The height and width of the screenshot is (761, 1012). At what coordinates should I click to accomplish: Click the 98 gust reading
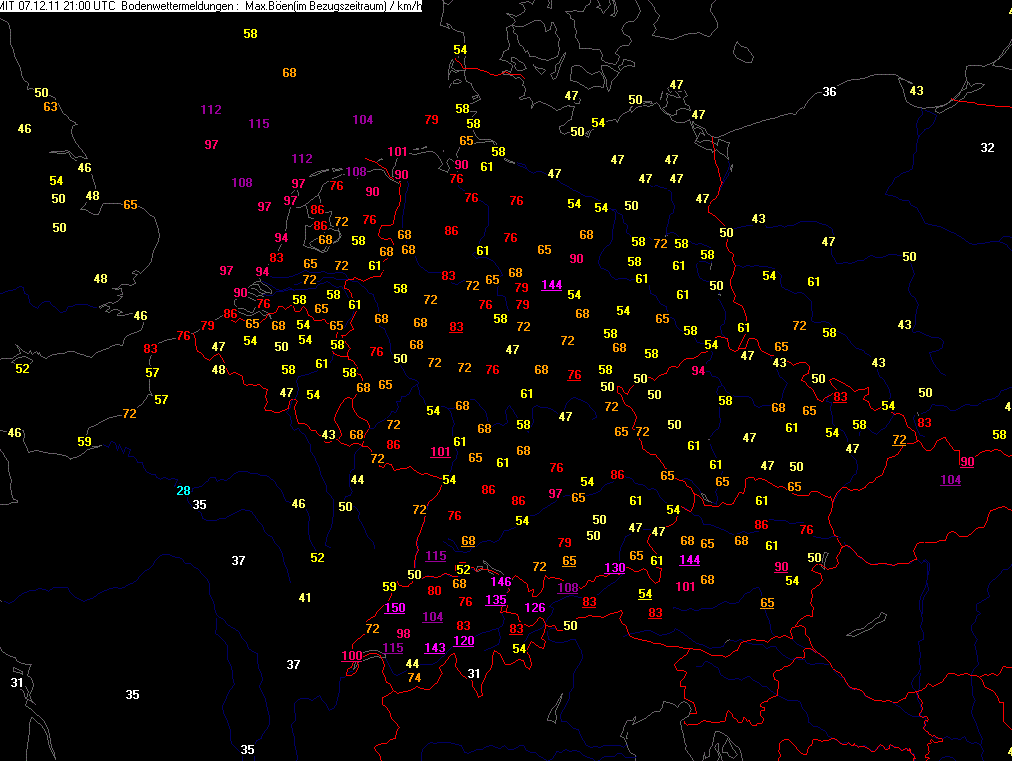403,634
